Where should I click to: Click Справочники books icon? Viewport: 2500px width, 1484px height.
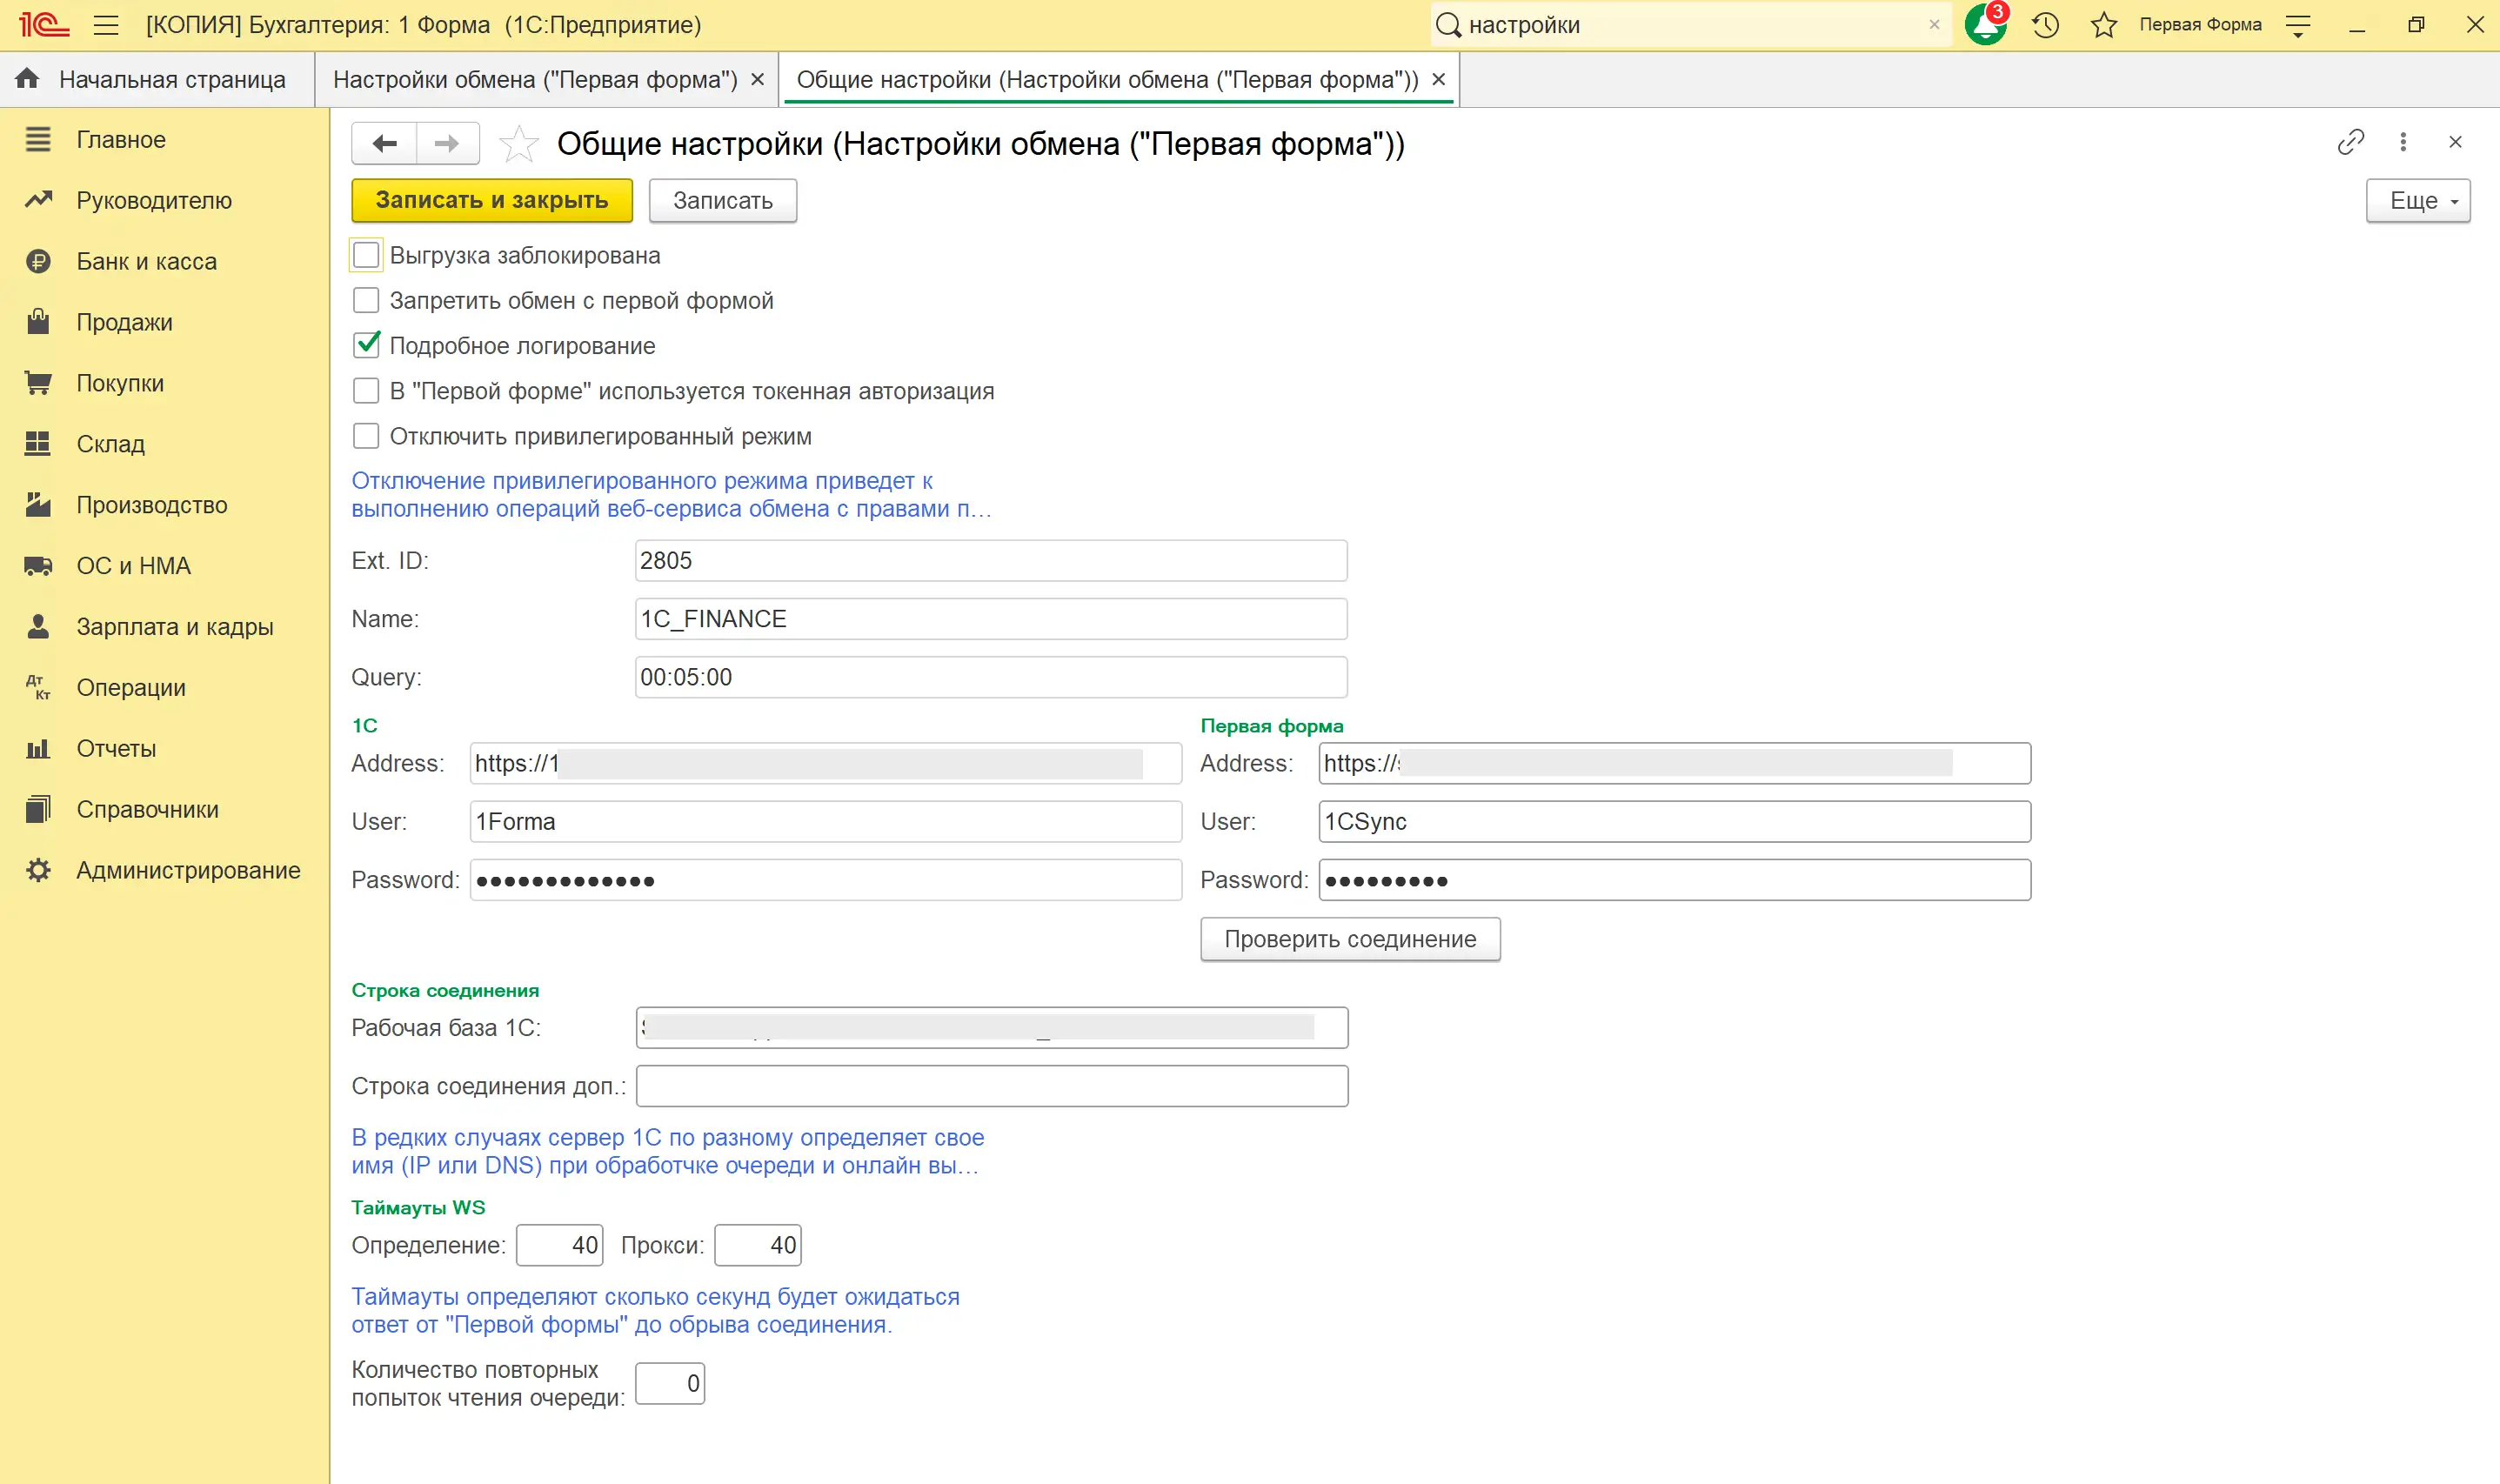pos(38,810)
